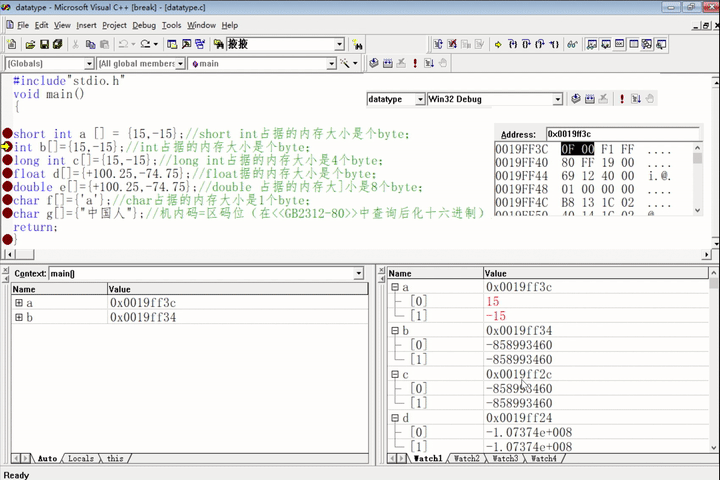Viewport: 720px width, 480px height.
Task: Open the Win32 Debug configuration dropdown
Action: click(557, 99)
